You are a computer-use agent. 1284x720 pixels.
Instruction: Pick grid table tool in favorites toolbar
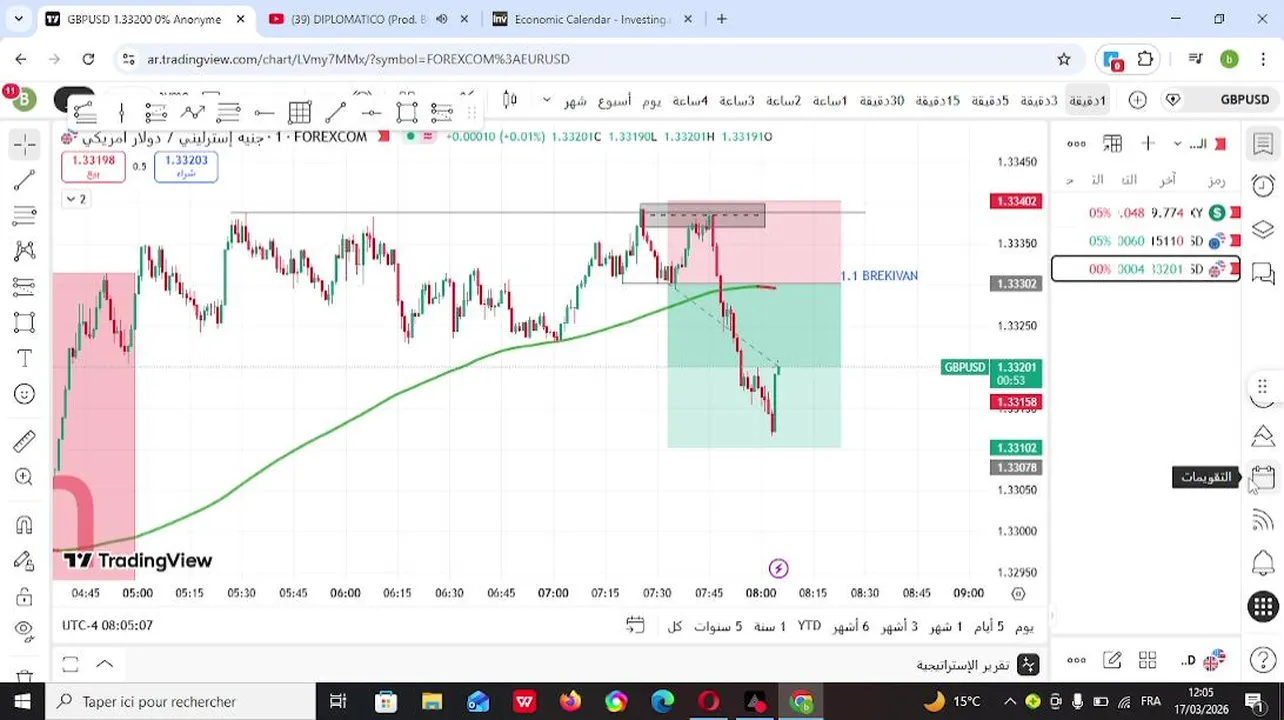300,112
